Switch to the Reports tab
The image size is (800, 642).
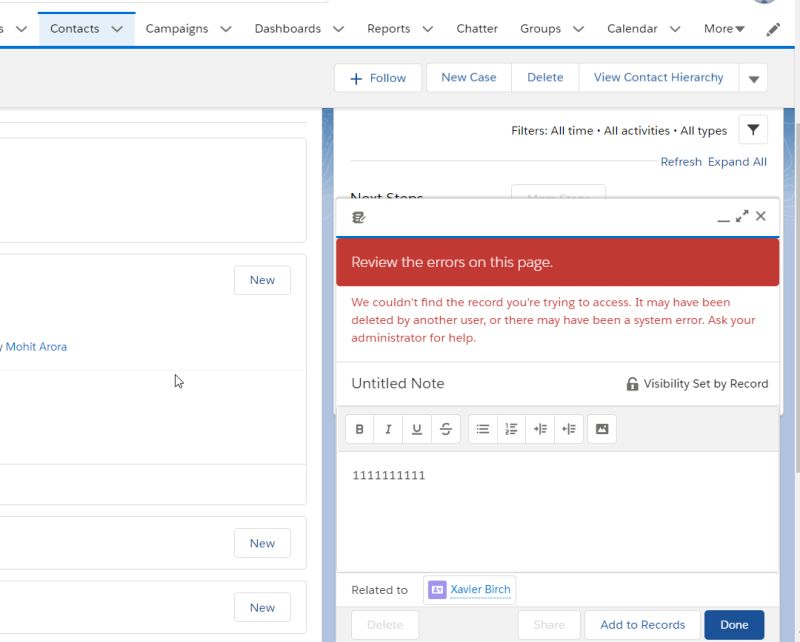click(390, 28)
